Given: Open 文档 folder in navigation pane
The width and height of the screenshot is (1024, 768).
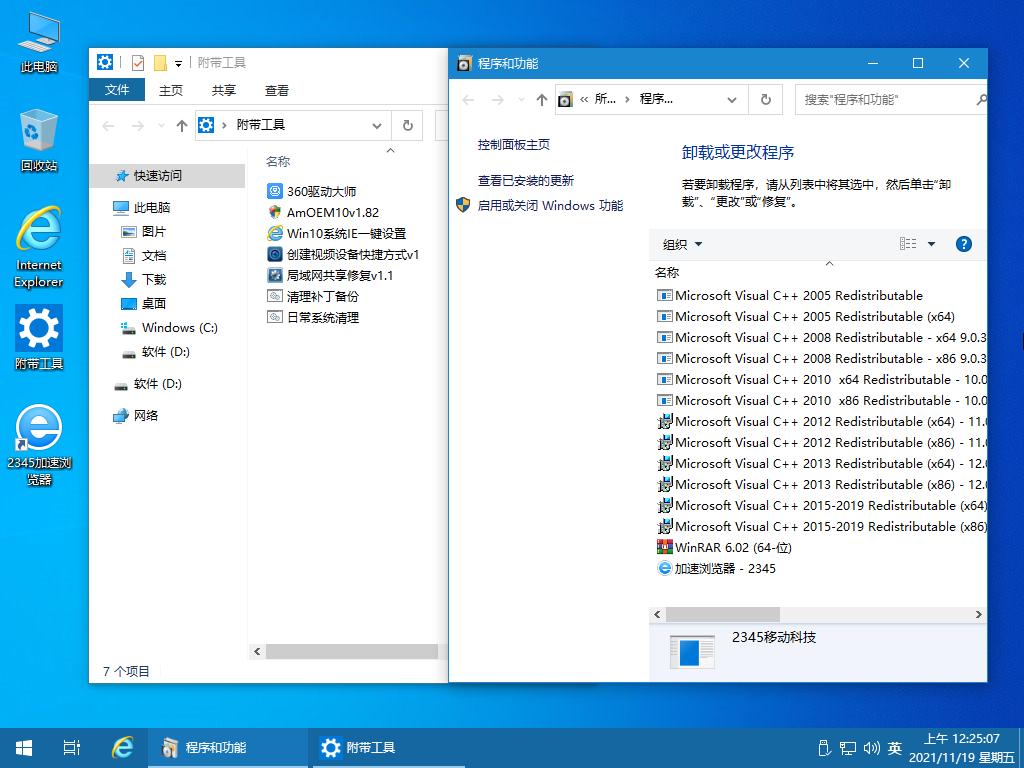Looking at the screenshot, I should (144, 256).
